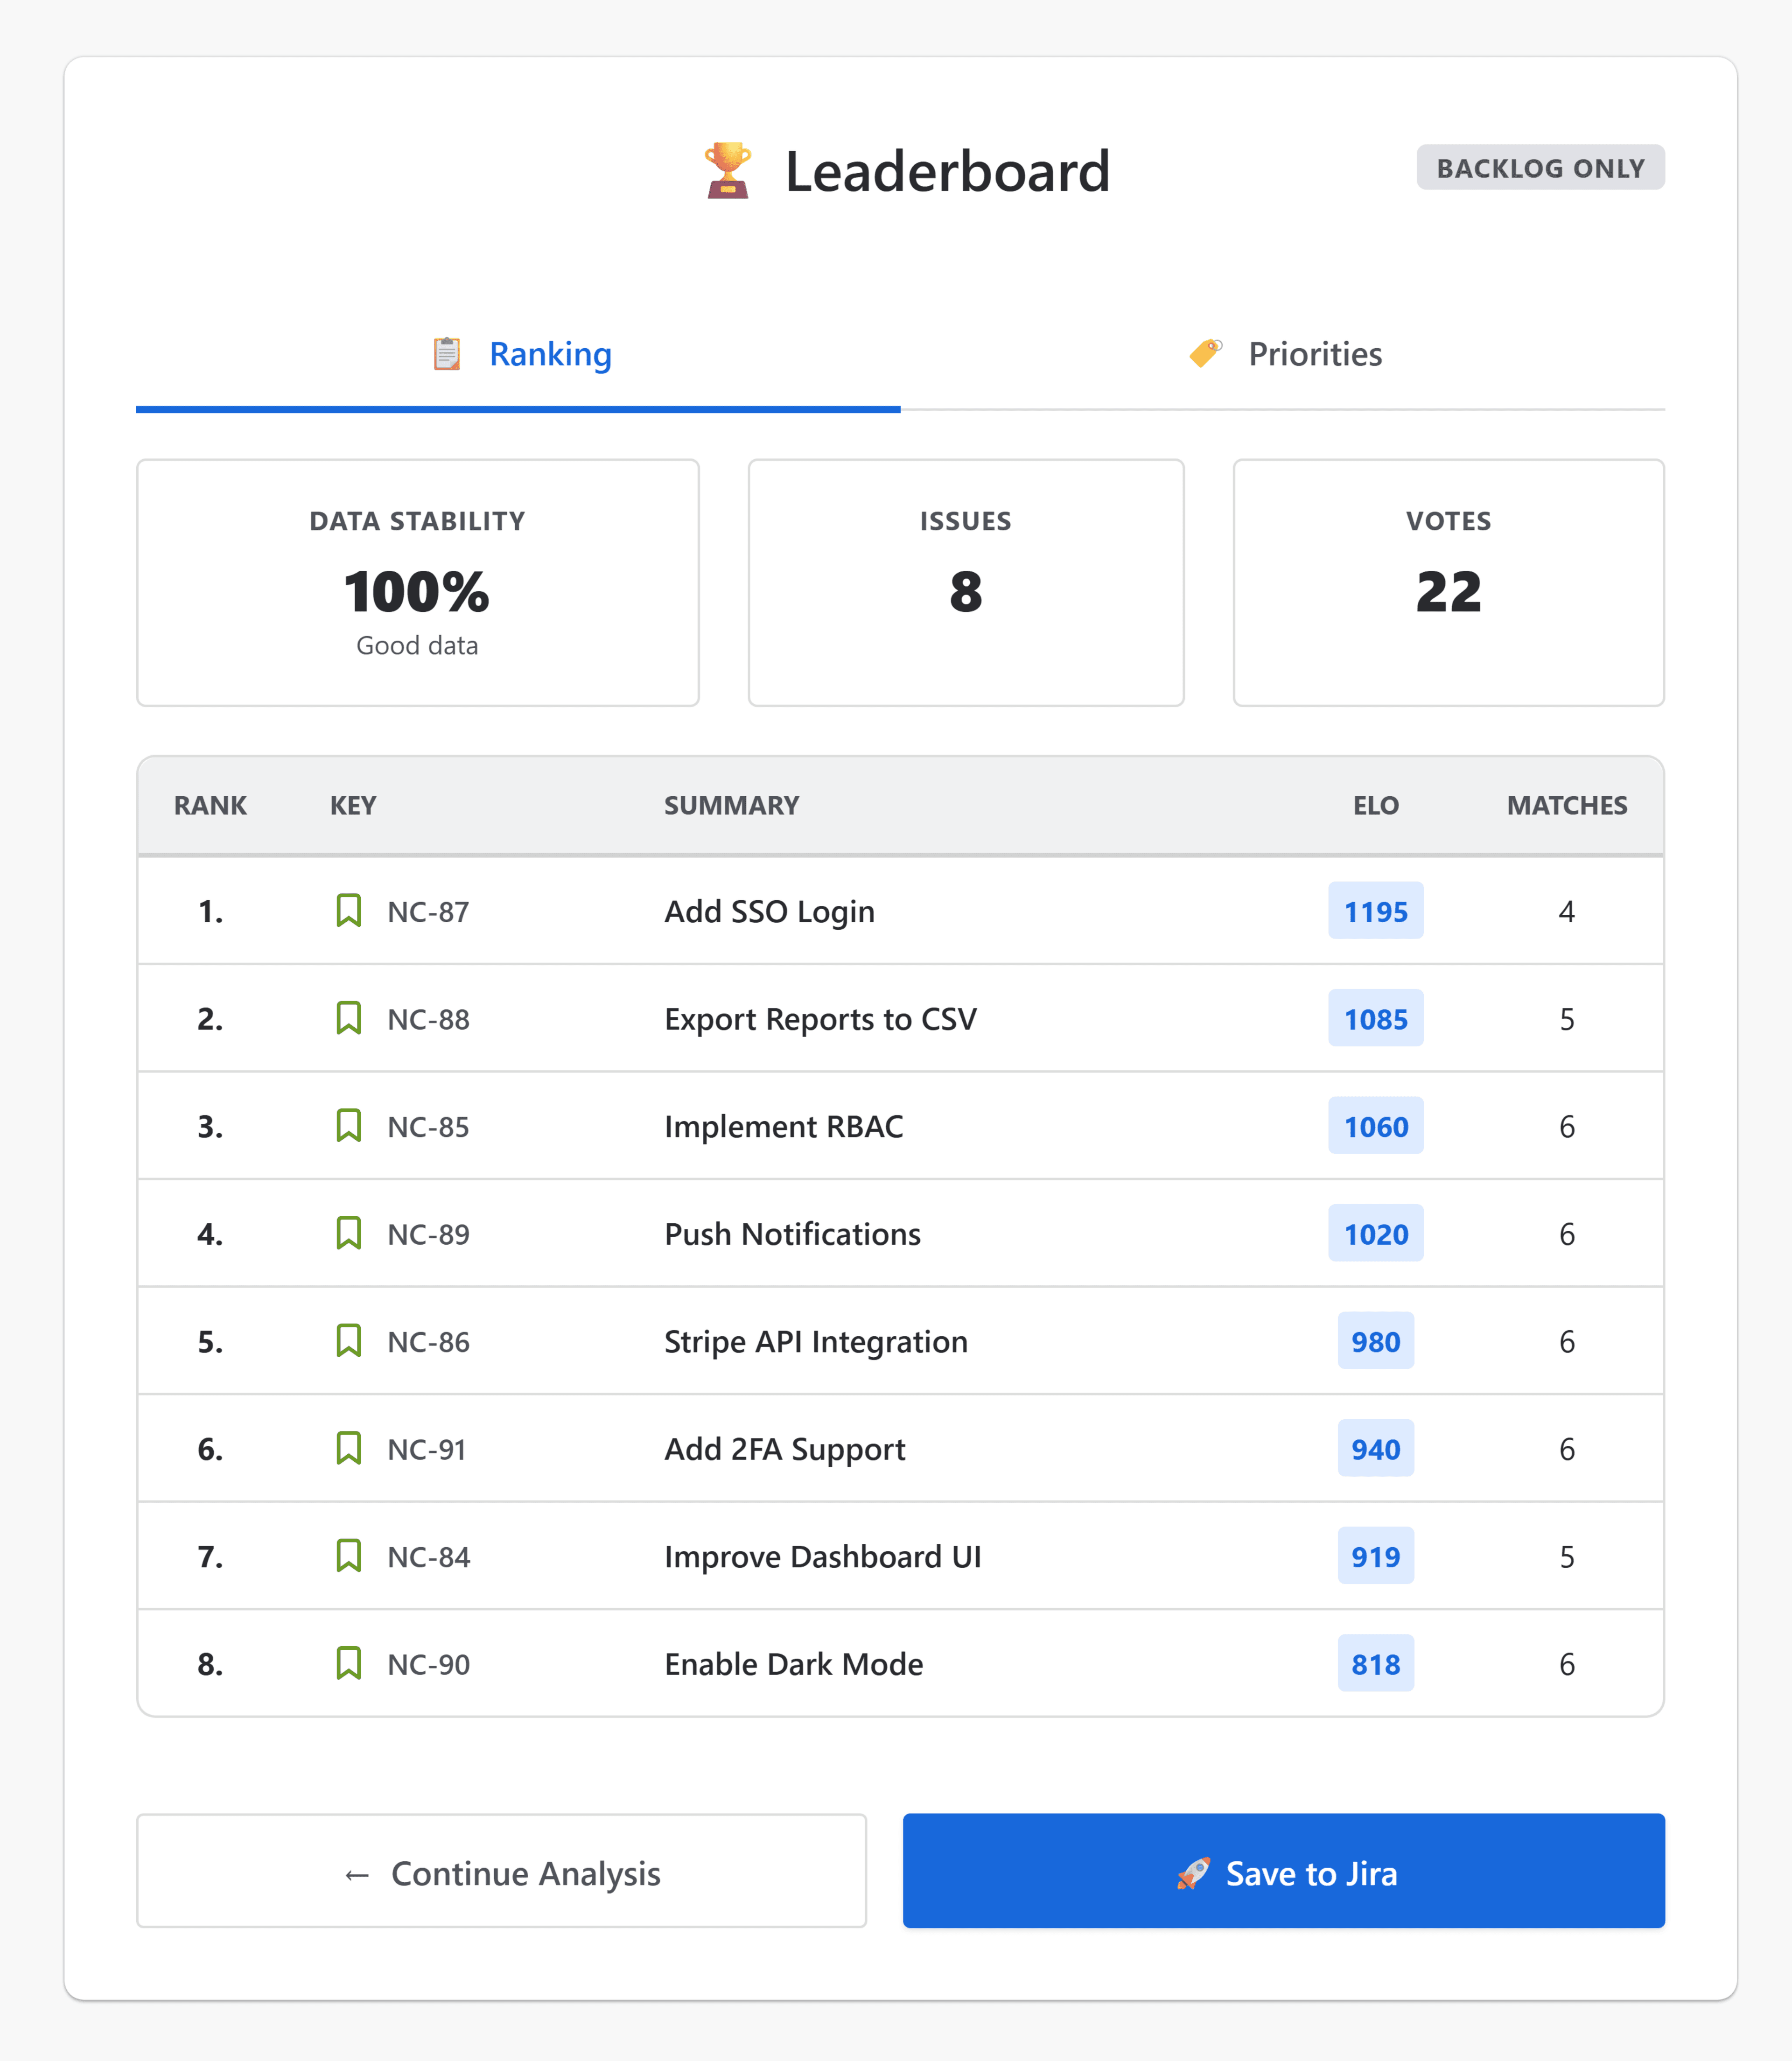1792x2061 pixels.
Task: Click the bookmark icon for NC-85
Action: [x=348, y=1126]
